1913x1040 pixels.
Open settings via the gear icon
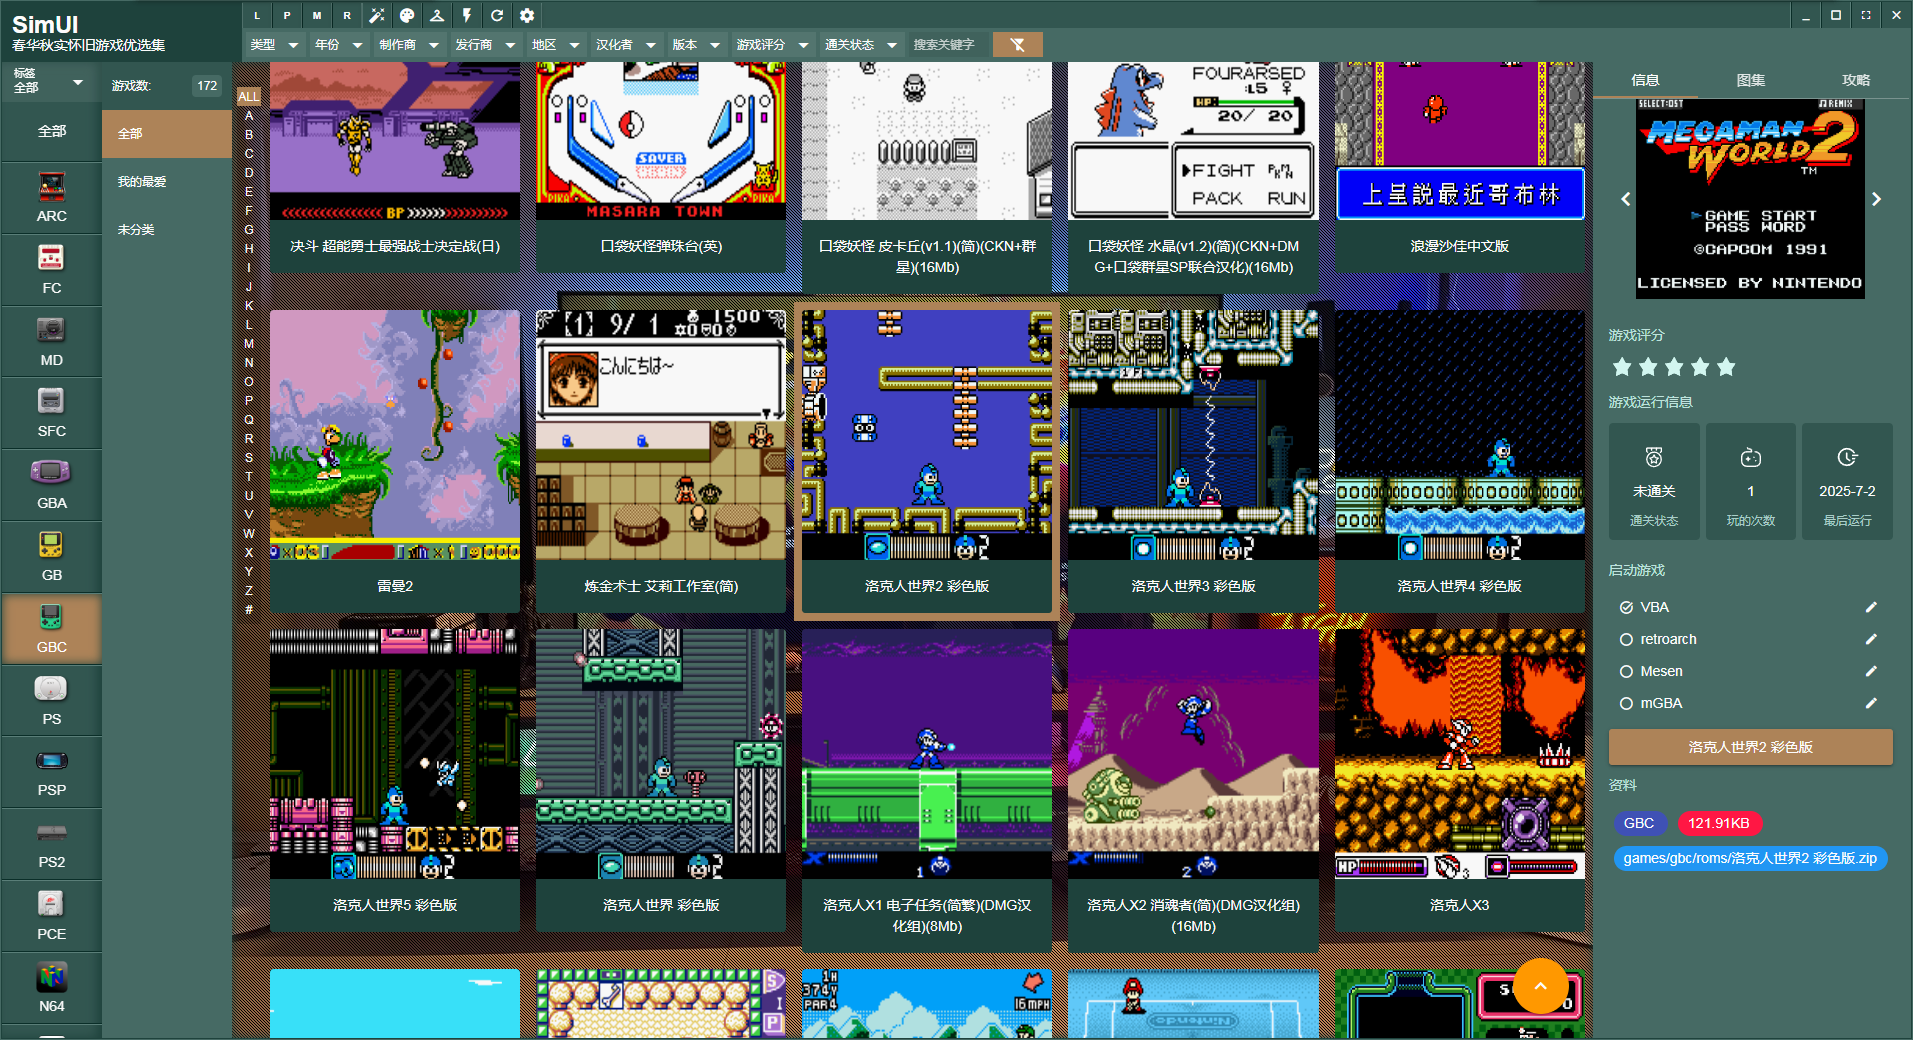(x=527, y=15)
